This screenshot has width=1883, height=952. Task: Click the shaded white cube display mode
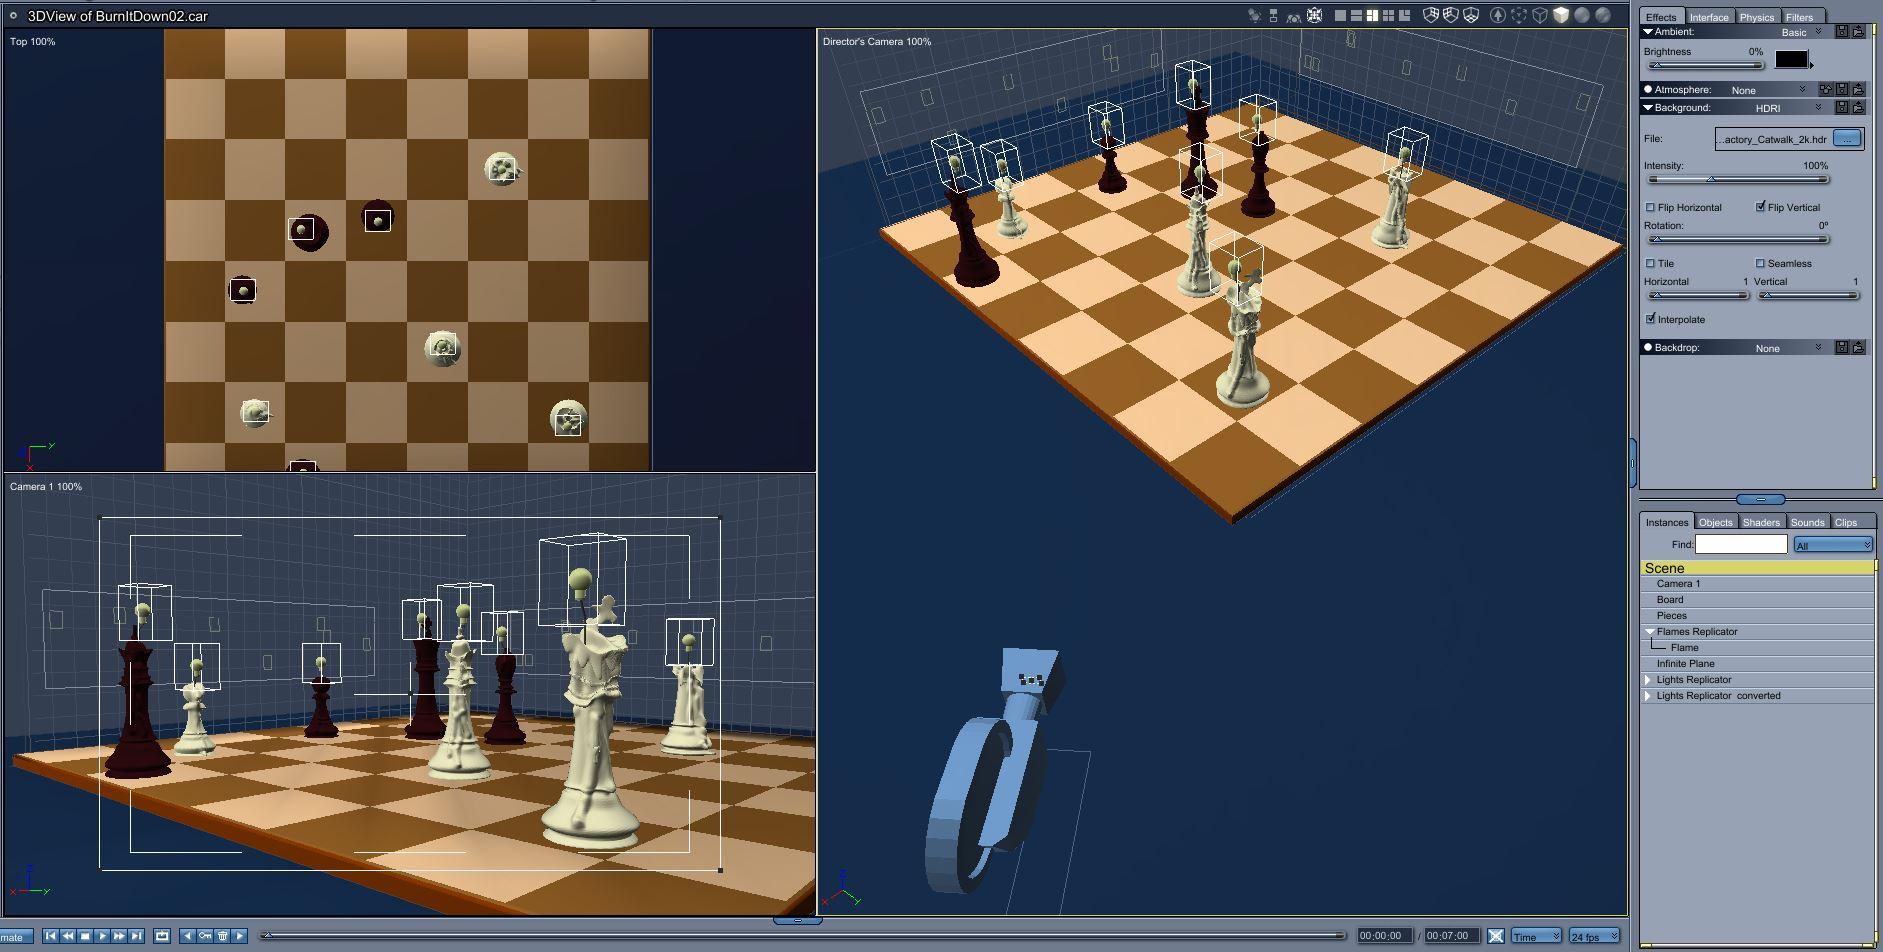1561,16
